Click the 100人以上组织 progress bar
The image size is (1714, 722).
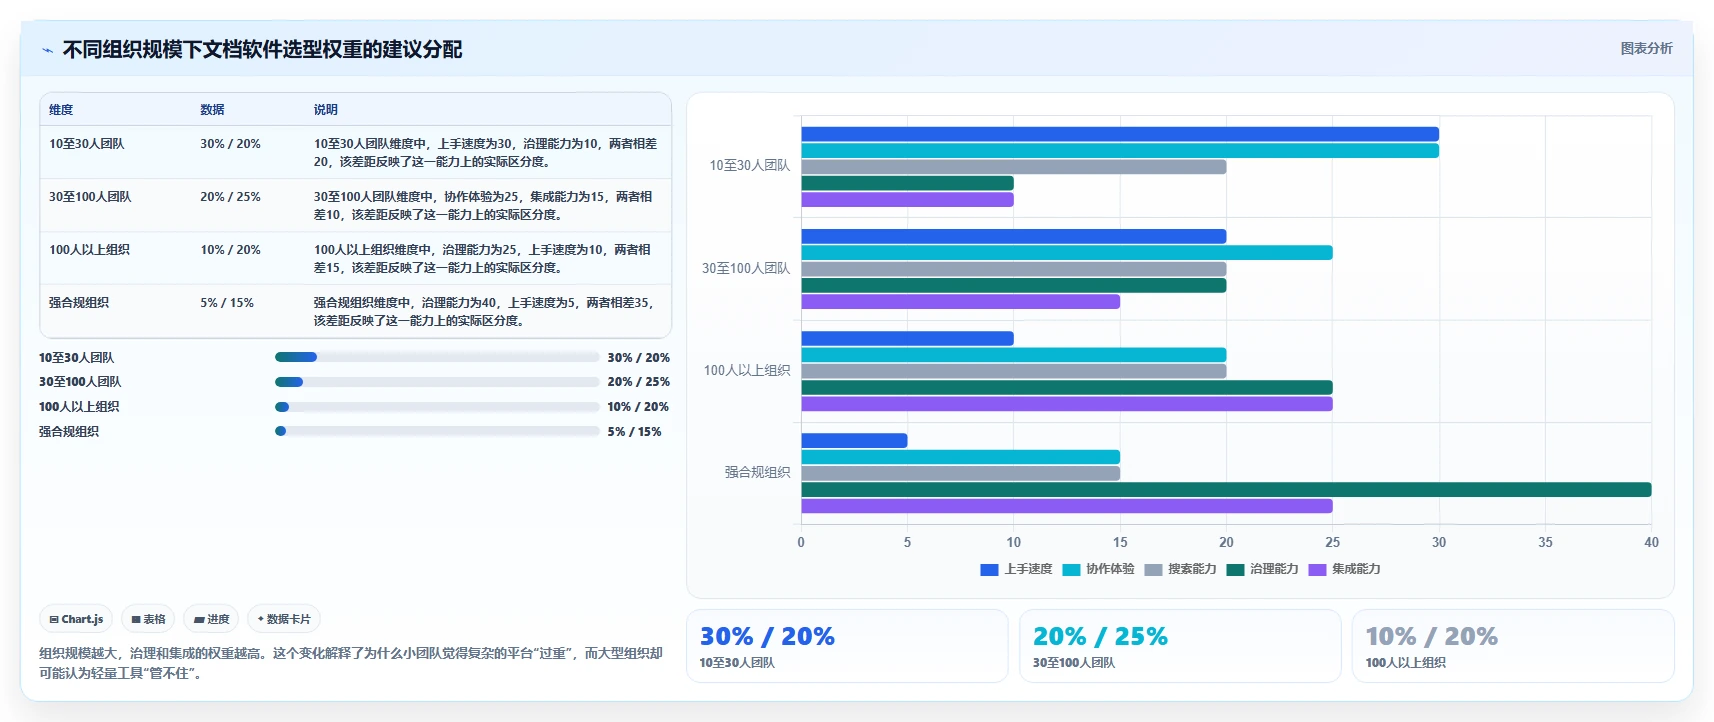(x=437, y=407)
